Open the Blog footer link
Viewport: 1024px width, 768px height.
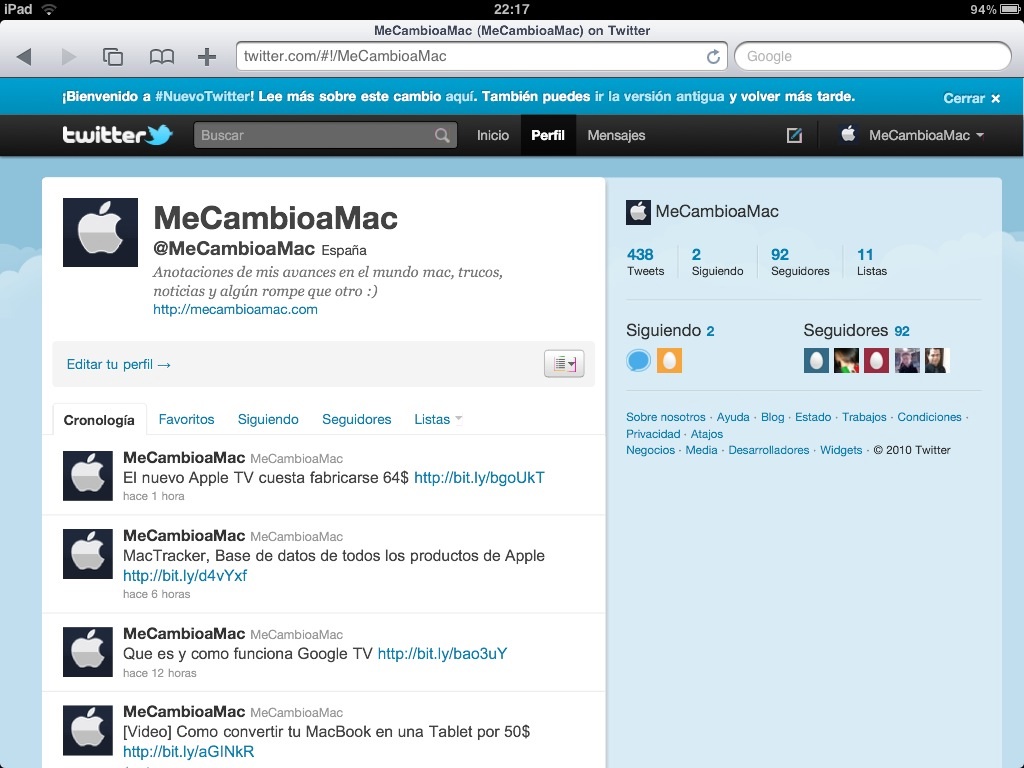coord(773,417)
